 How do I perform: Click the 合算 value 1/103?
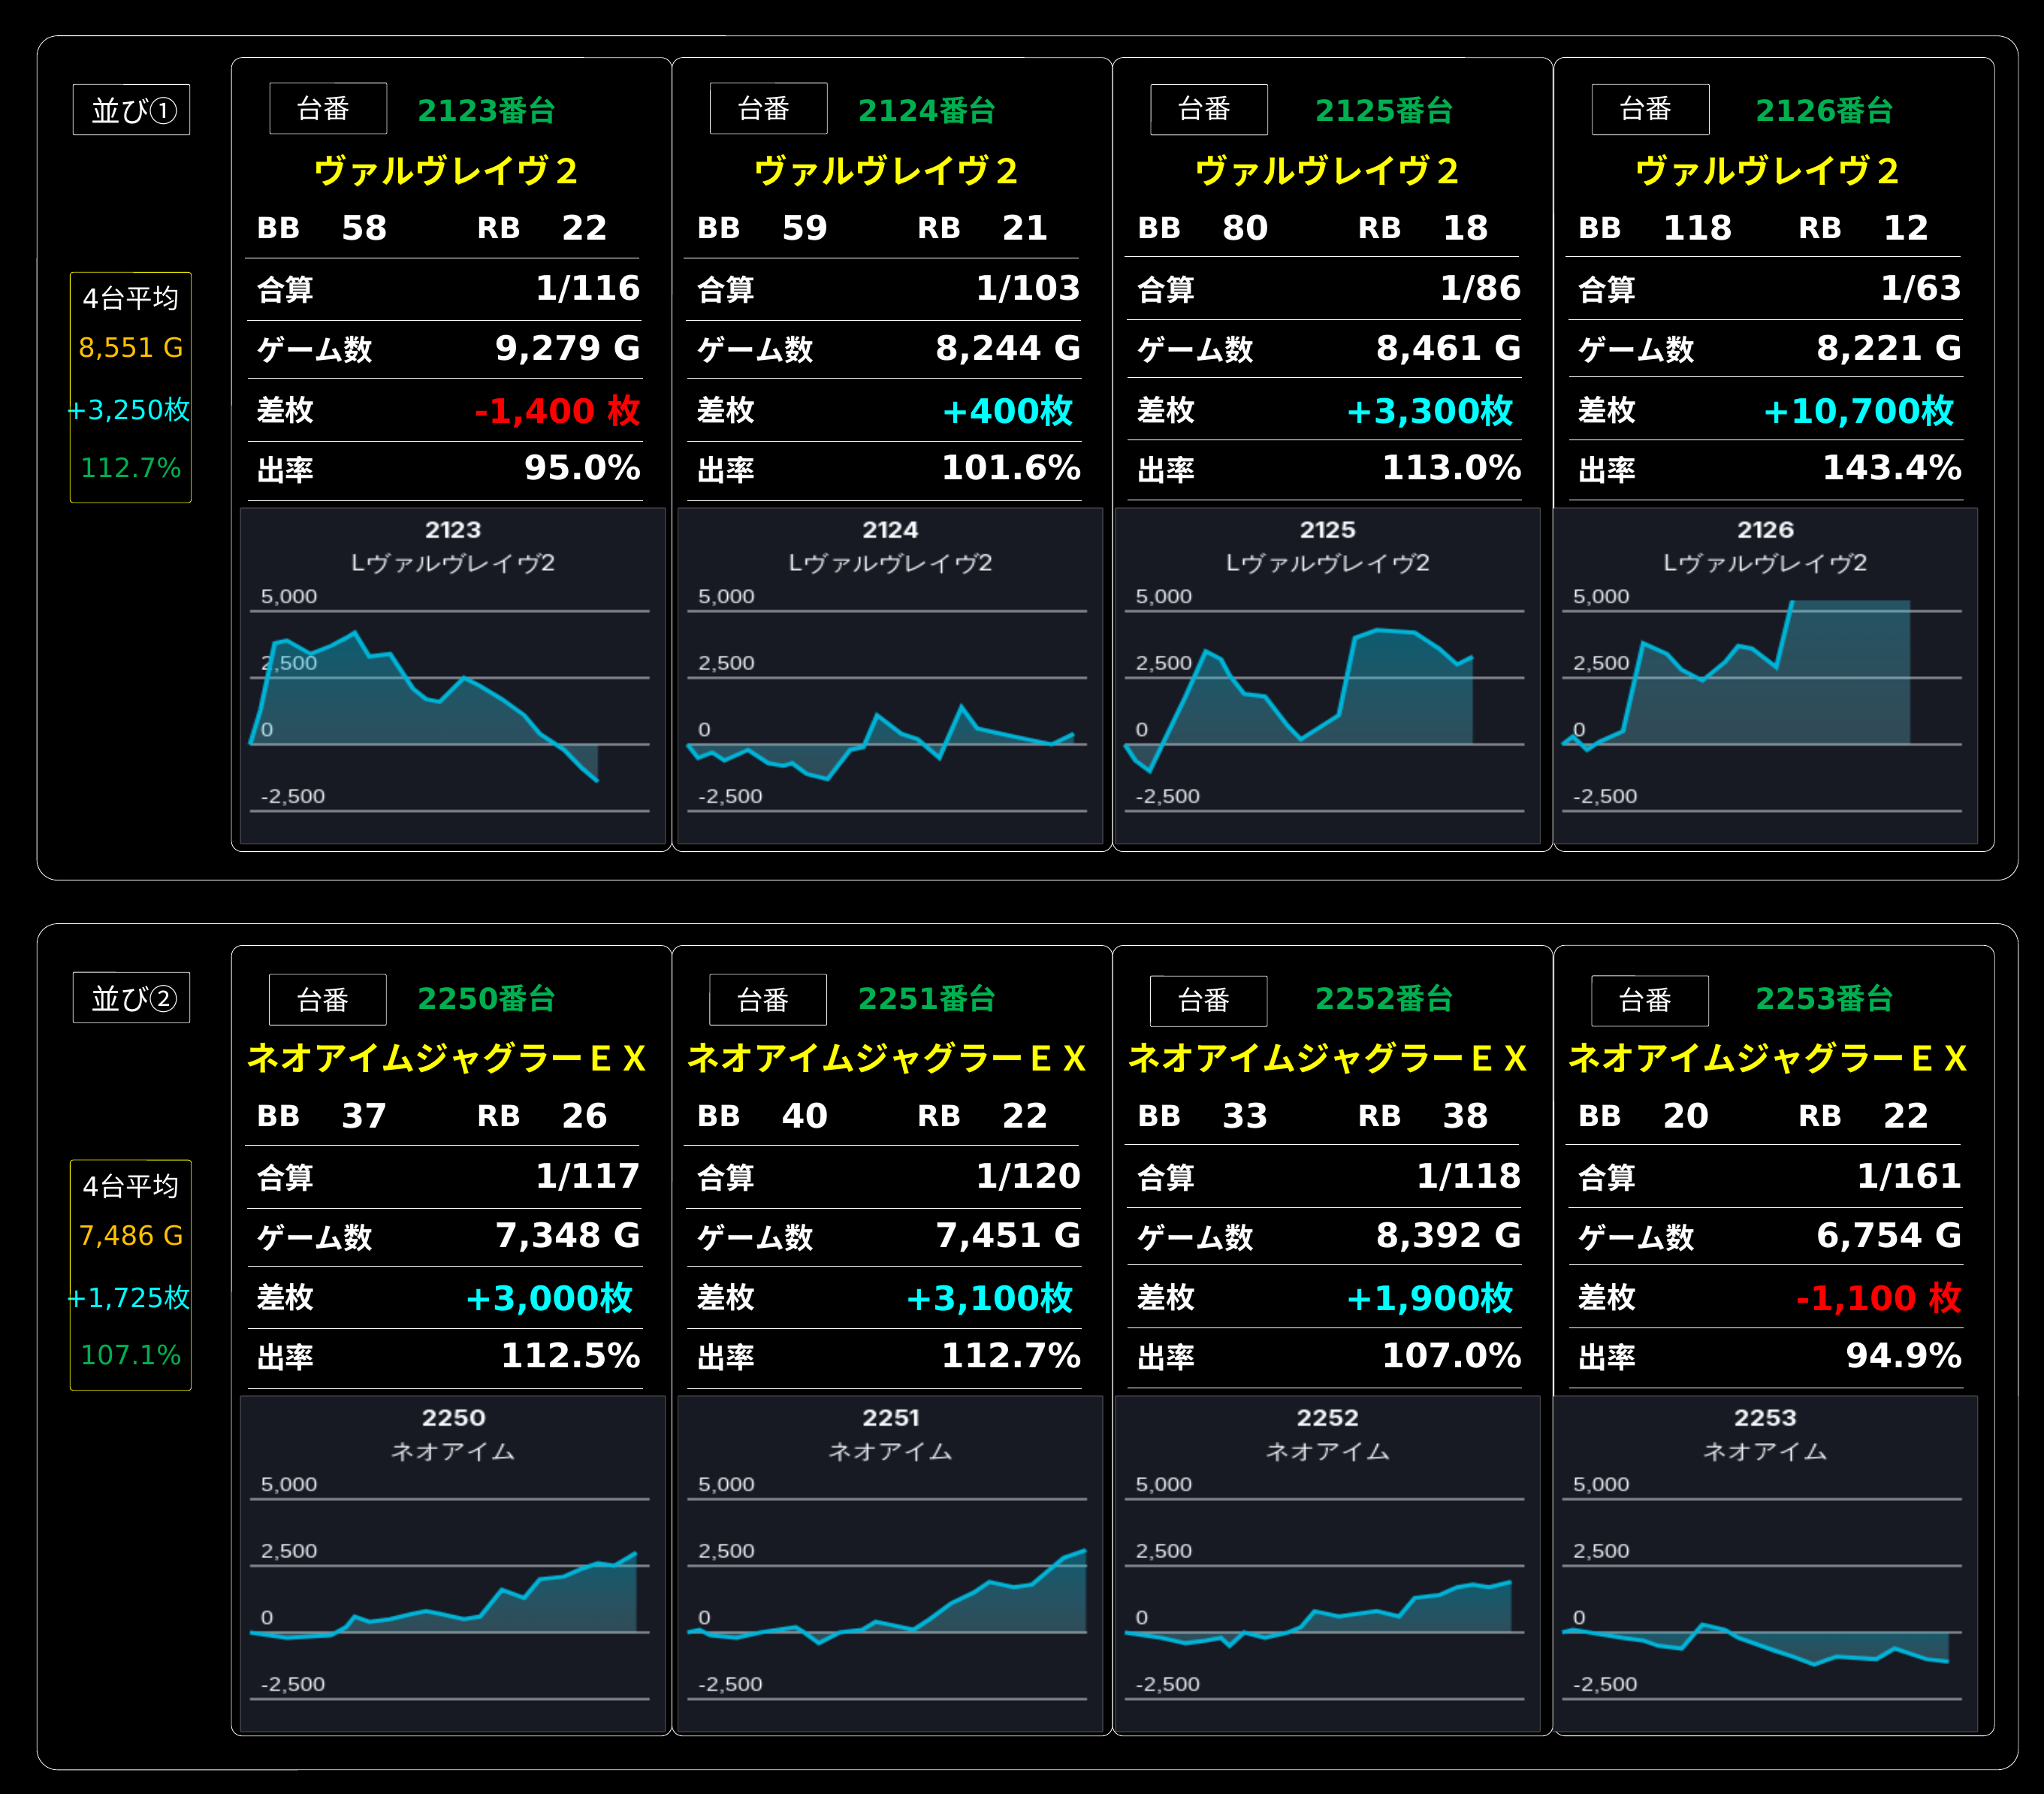click(x=1028, y=288)
